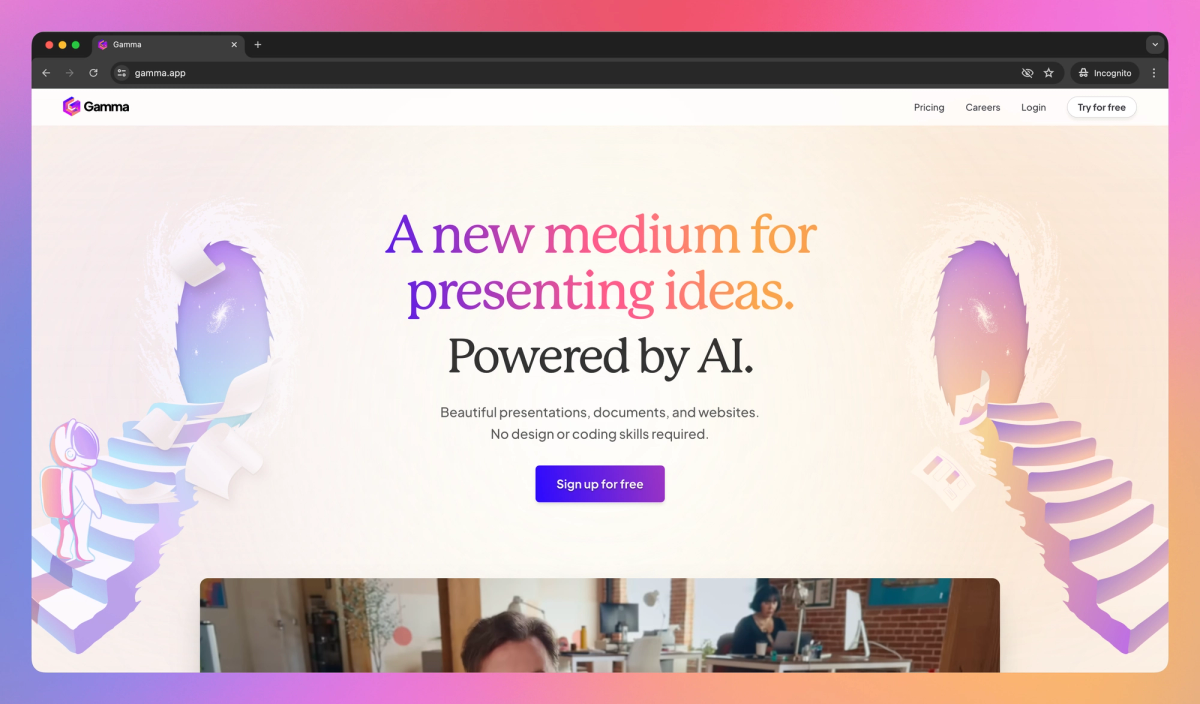1200x704 pixels.
Task: Open the Pricing page link
Action: click(929, 107)
